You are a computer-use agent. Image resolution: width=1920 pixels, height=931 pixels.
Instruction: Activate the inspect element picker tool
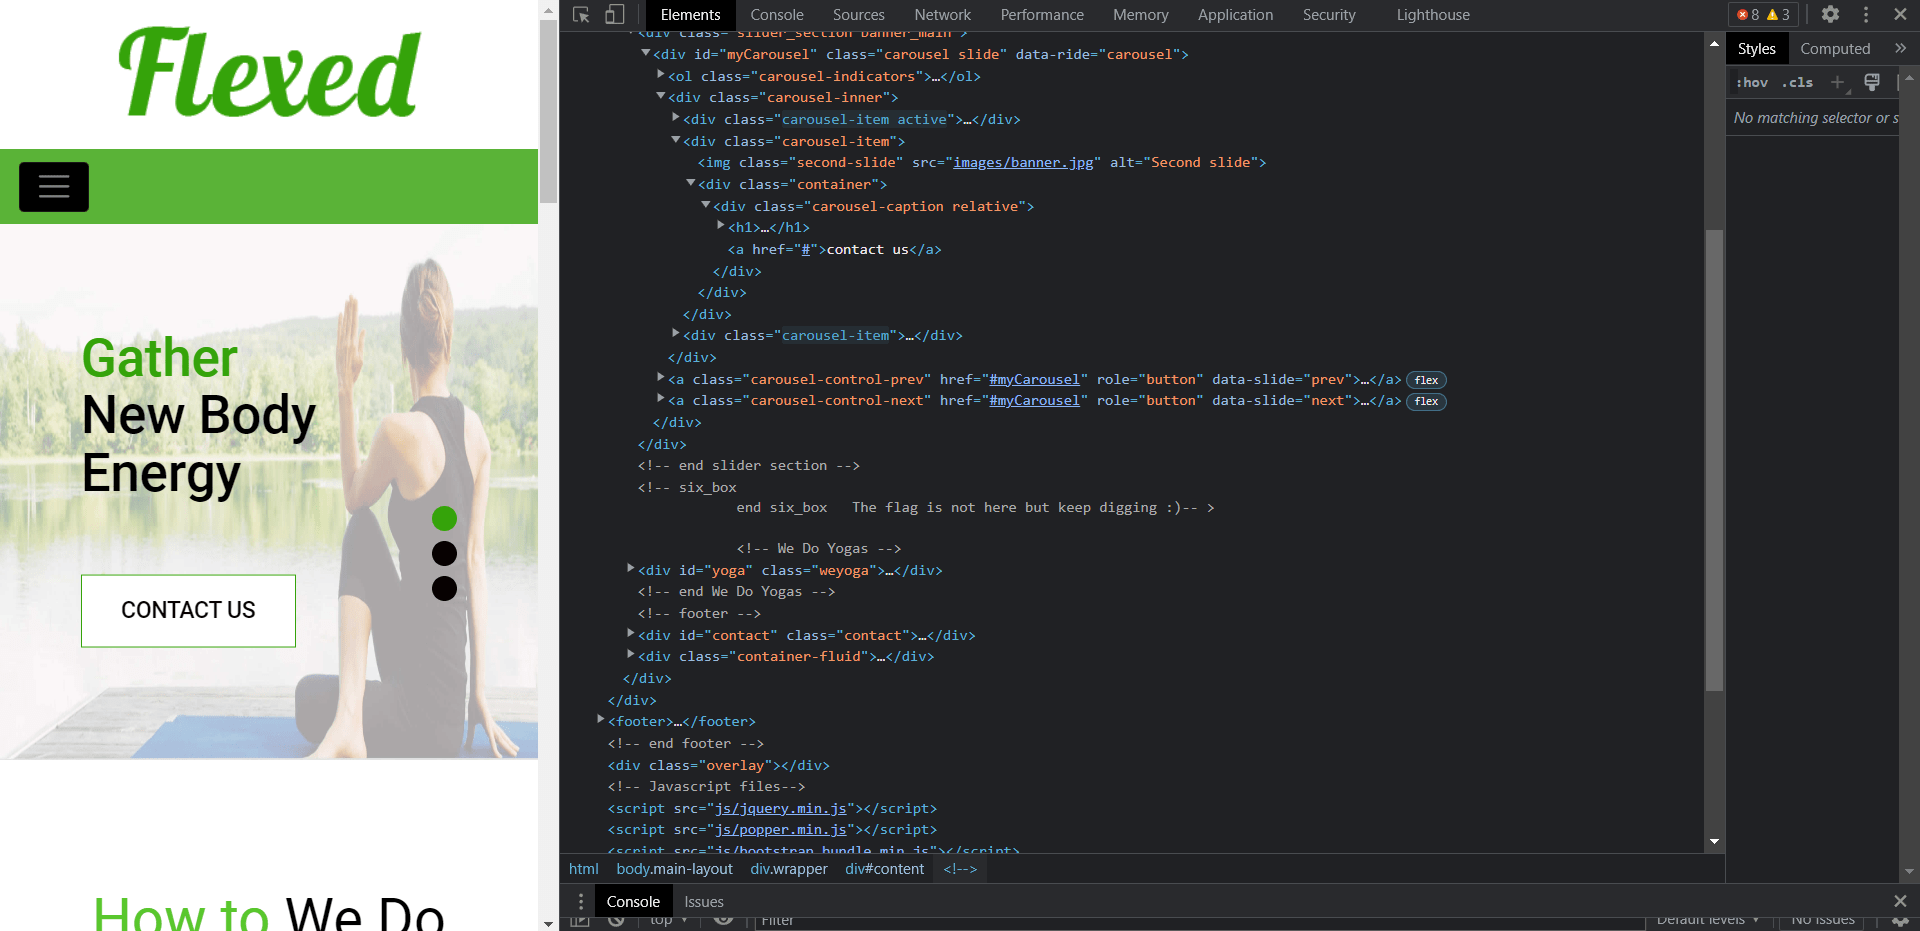581,15
